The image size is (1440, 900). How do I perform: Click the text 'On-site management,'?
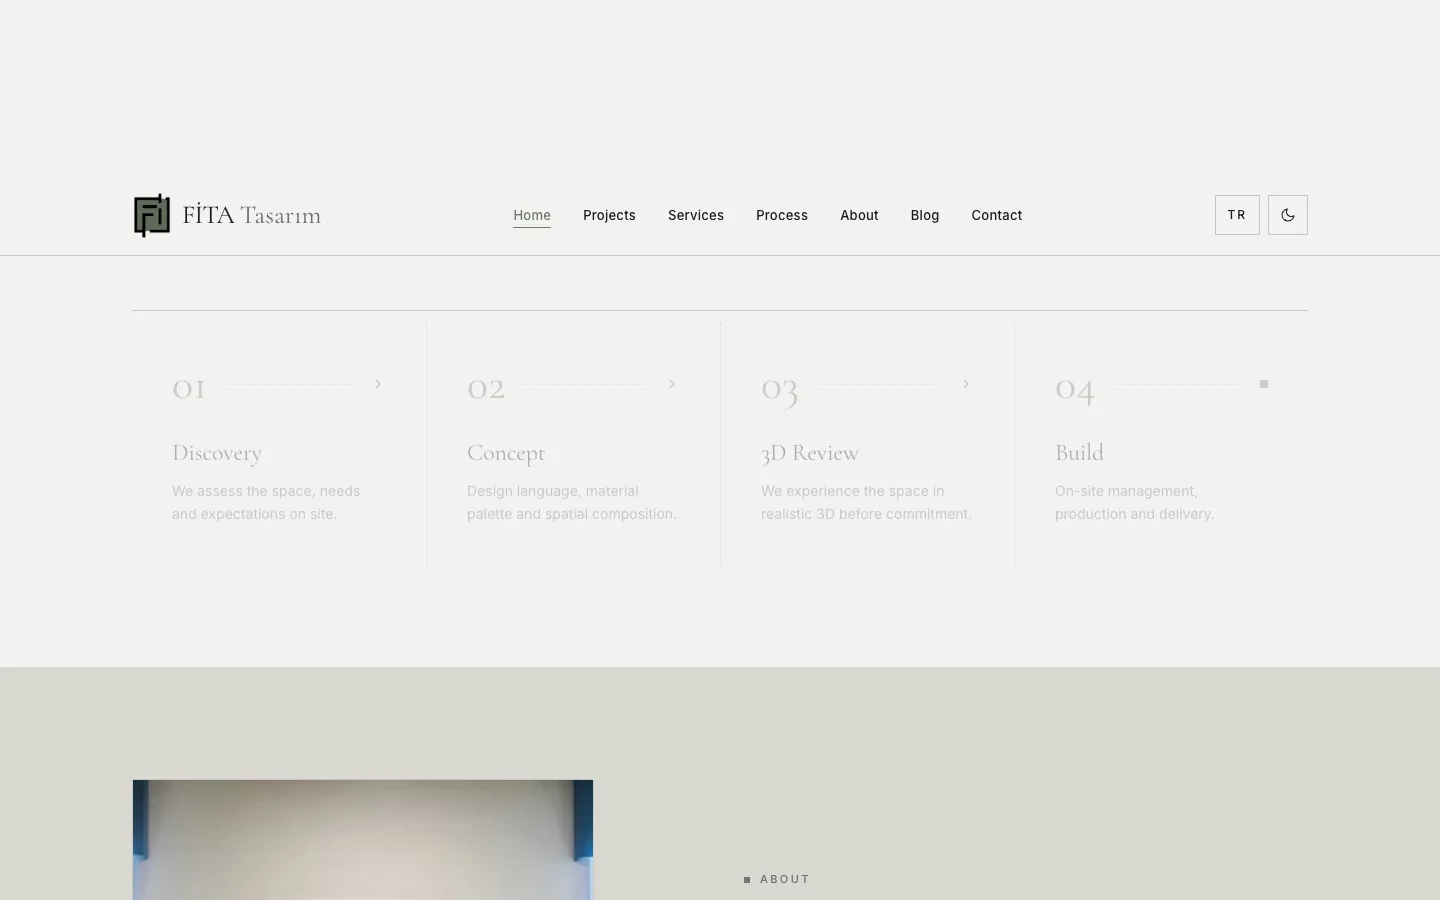(1126, 491)
